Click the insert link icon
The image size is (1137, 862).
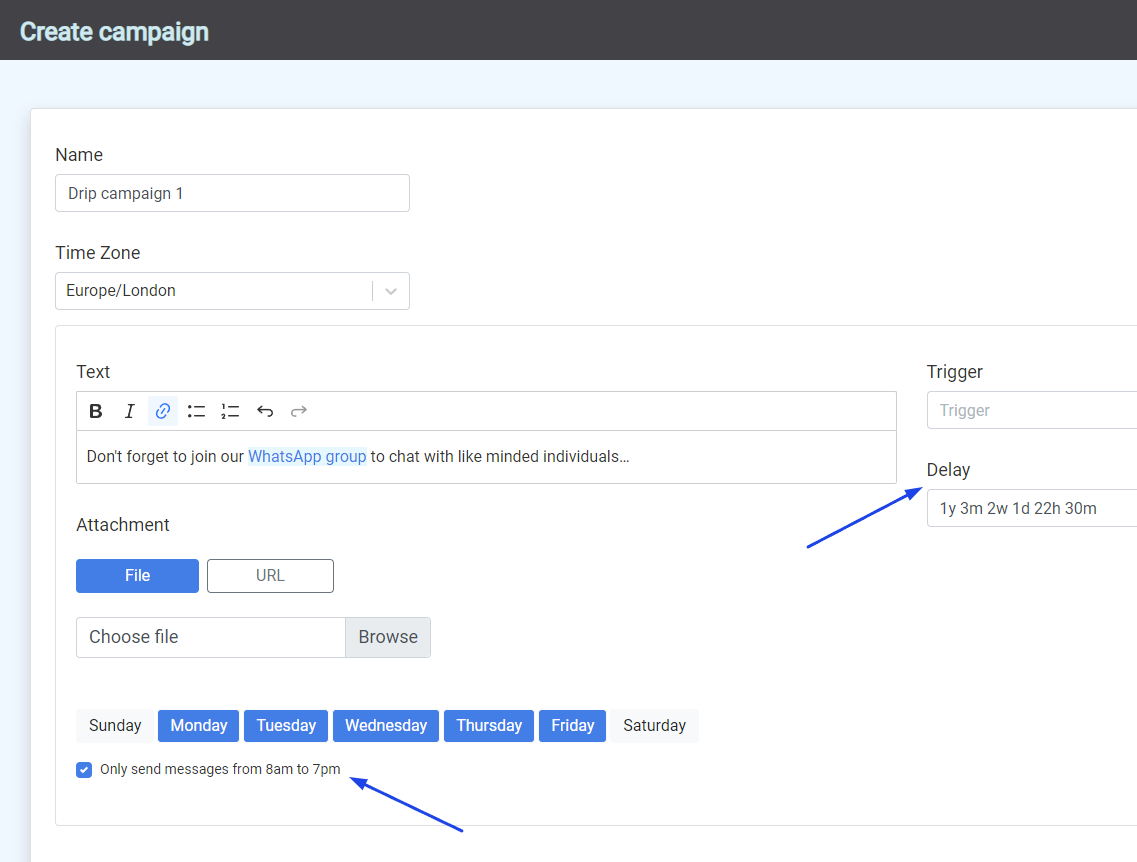pos(163,410)
